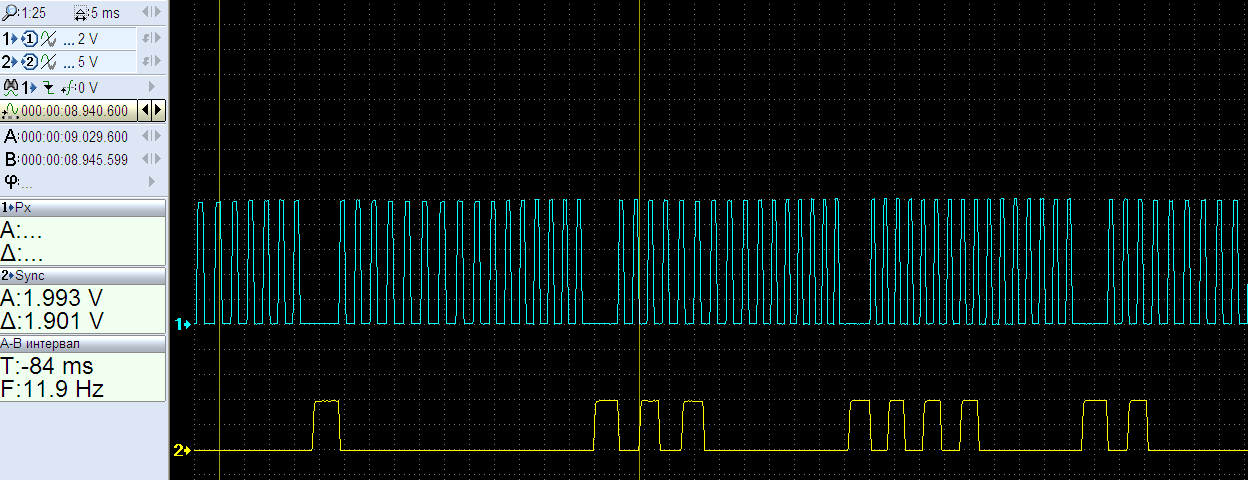Click the A-B интервал panel header
Viewport: 1248px width, 480px height.
[x=83, y=343]
